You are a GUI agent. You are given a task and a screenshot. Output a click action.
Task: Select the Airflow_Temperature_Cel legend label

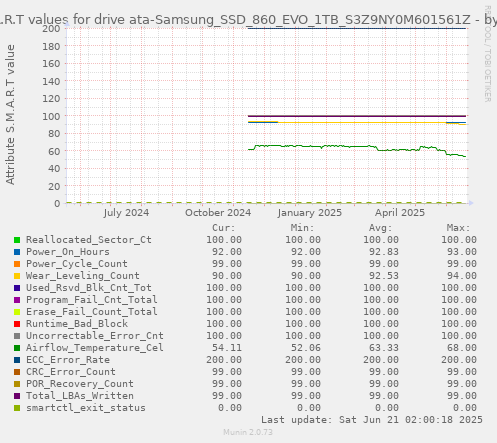click(95, 348)
